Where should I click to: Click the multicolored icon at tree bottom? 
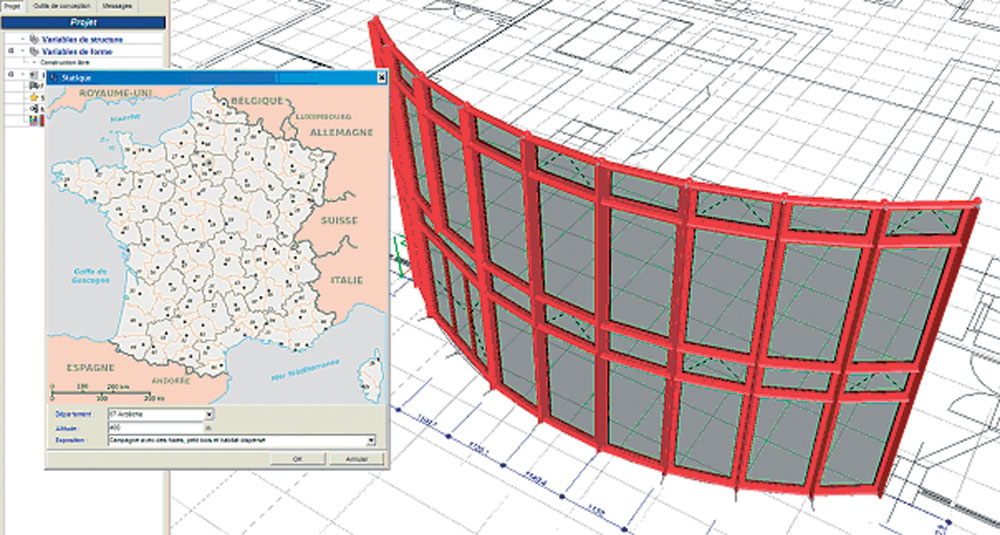[35, 120]
